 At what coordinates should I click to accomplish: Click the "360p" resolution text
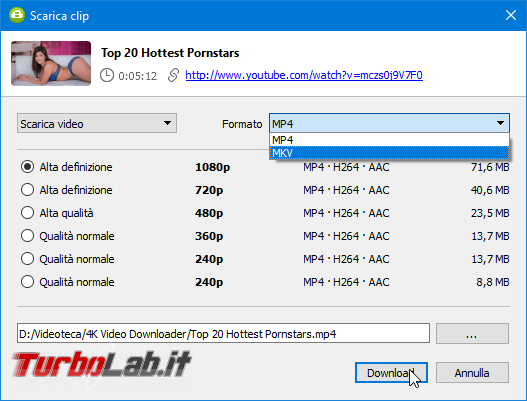coord(209,236)
